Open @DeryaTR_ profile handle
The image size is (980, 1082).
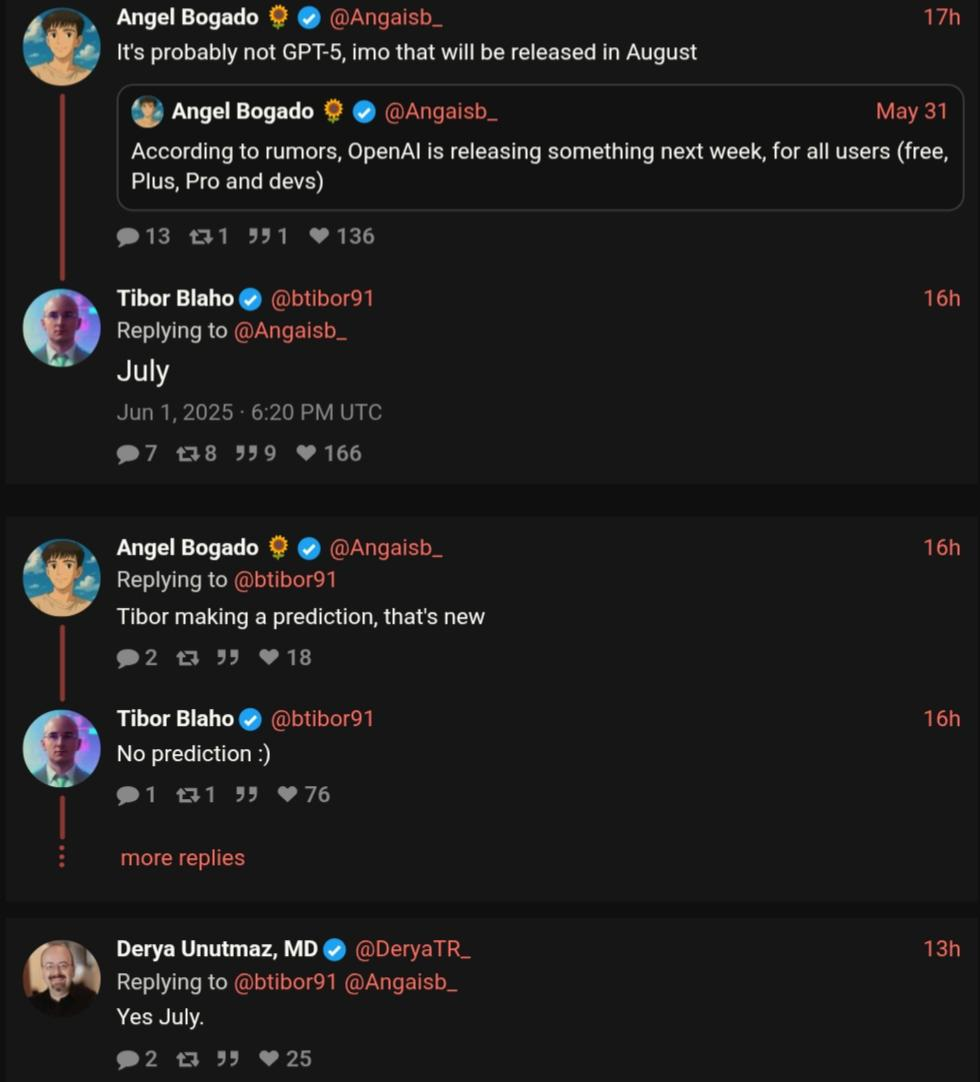click(413, 950)
